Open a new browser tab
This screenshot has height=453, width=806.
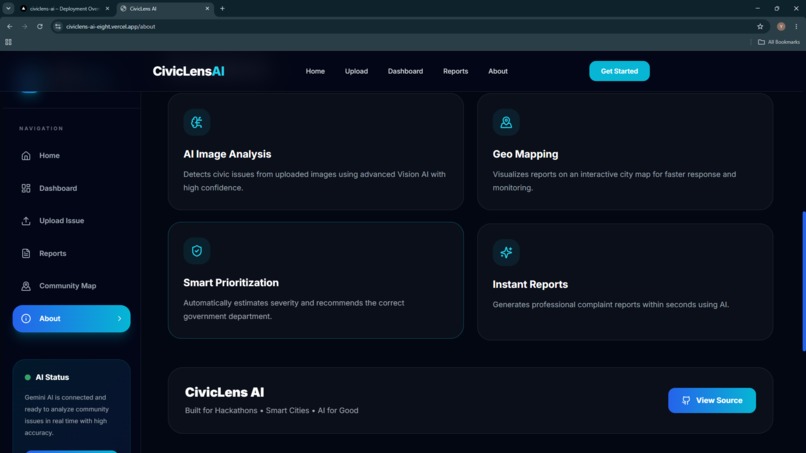(223, 9)
